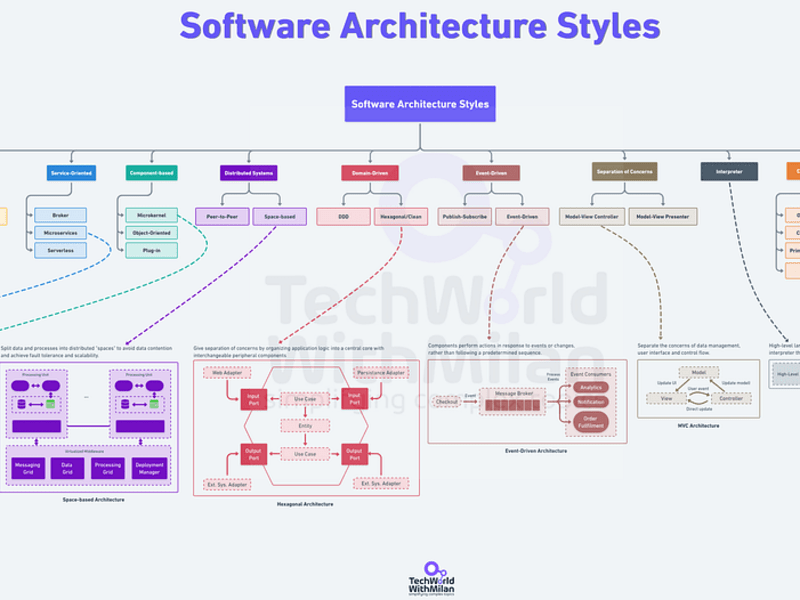Select the Hexagonal/Clean node
This screenshot has width=800, height=600.
(x=401, y=217)
